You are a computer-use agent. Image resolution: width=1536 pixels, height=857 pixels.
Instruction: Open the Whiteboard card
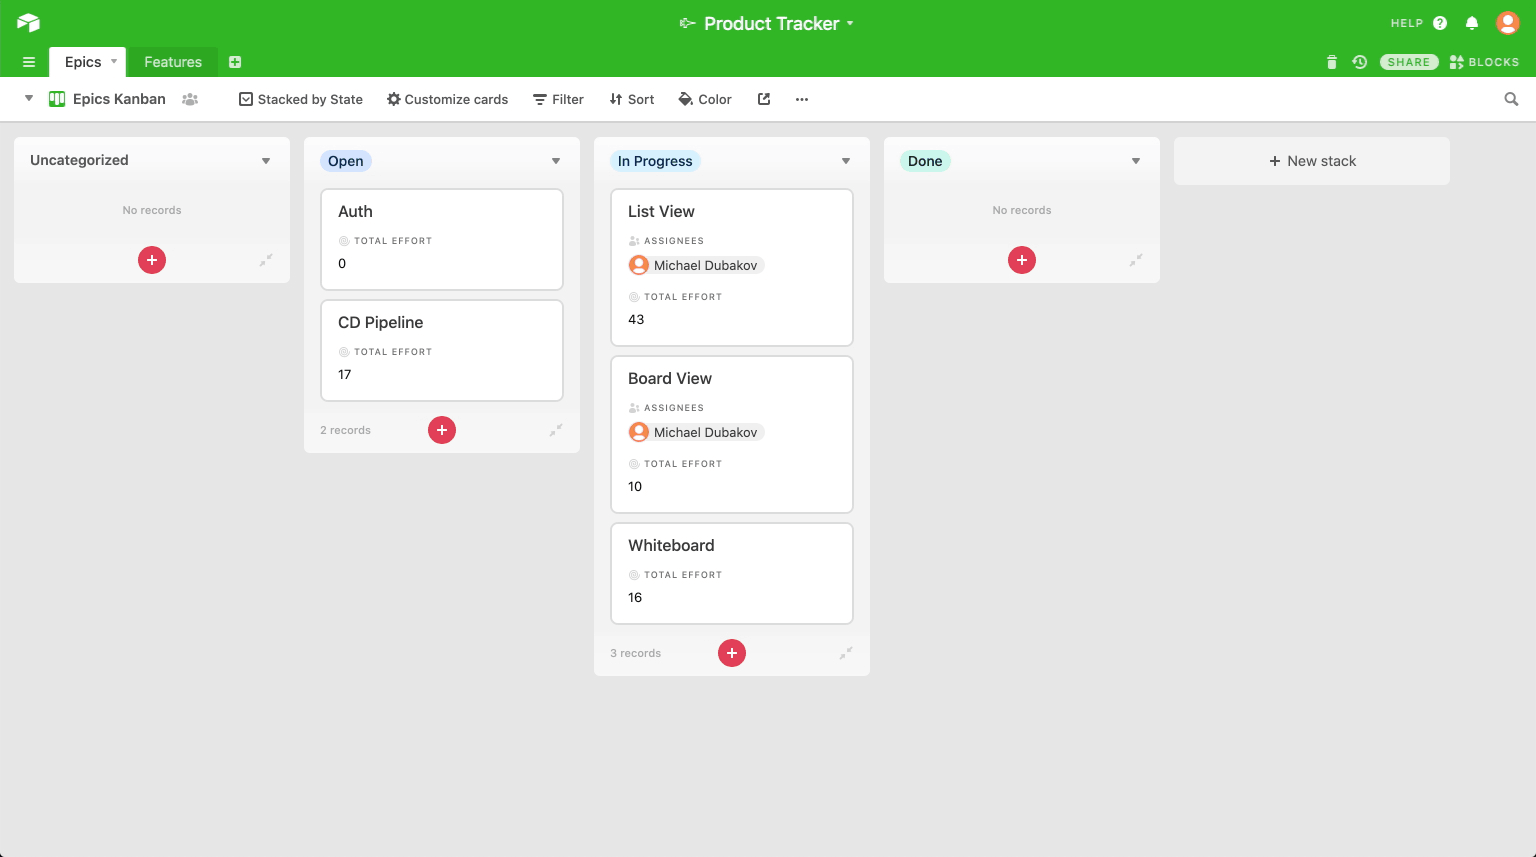pos(731,573)
